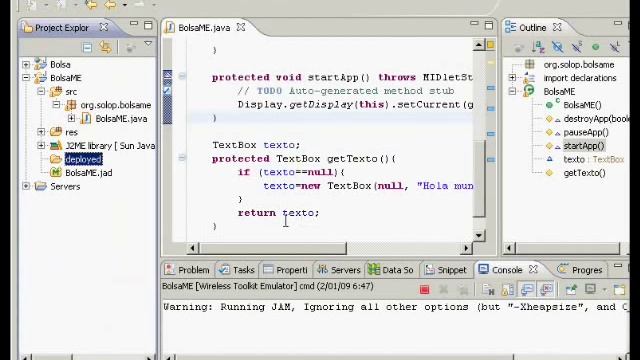Collapse the BolsaME project node
The width and height of the screenshot is (640, 360).
(x=26, y=78)
